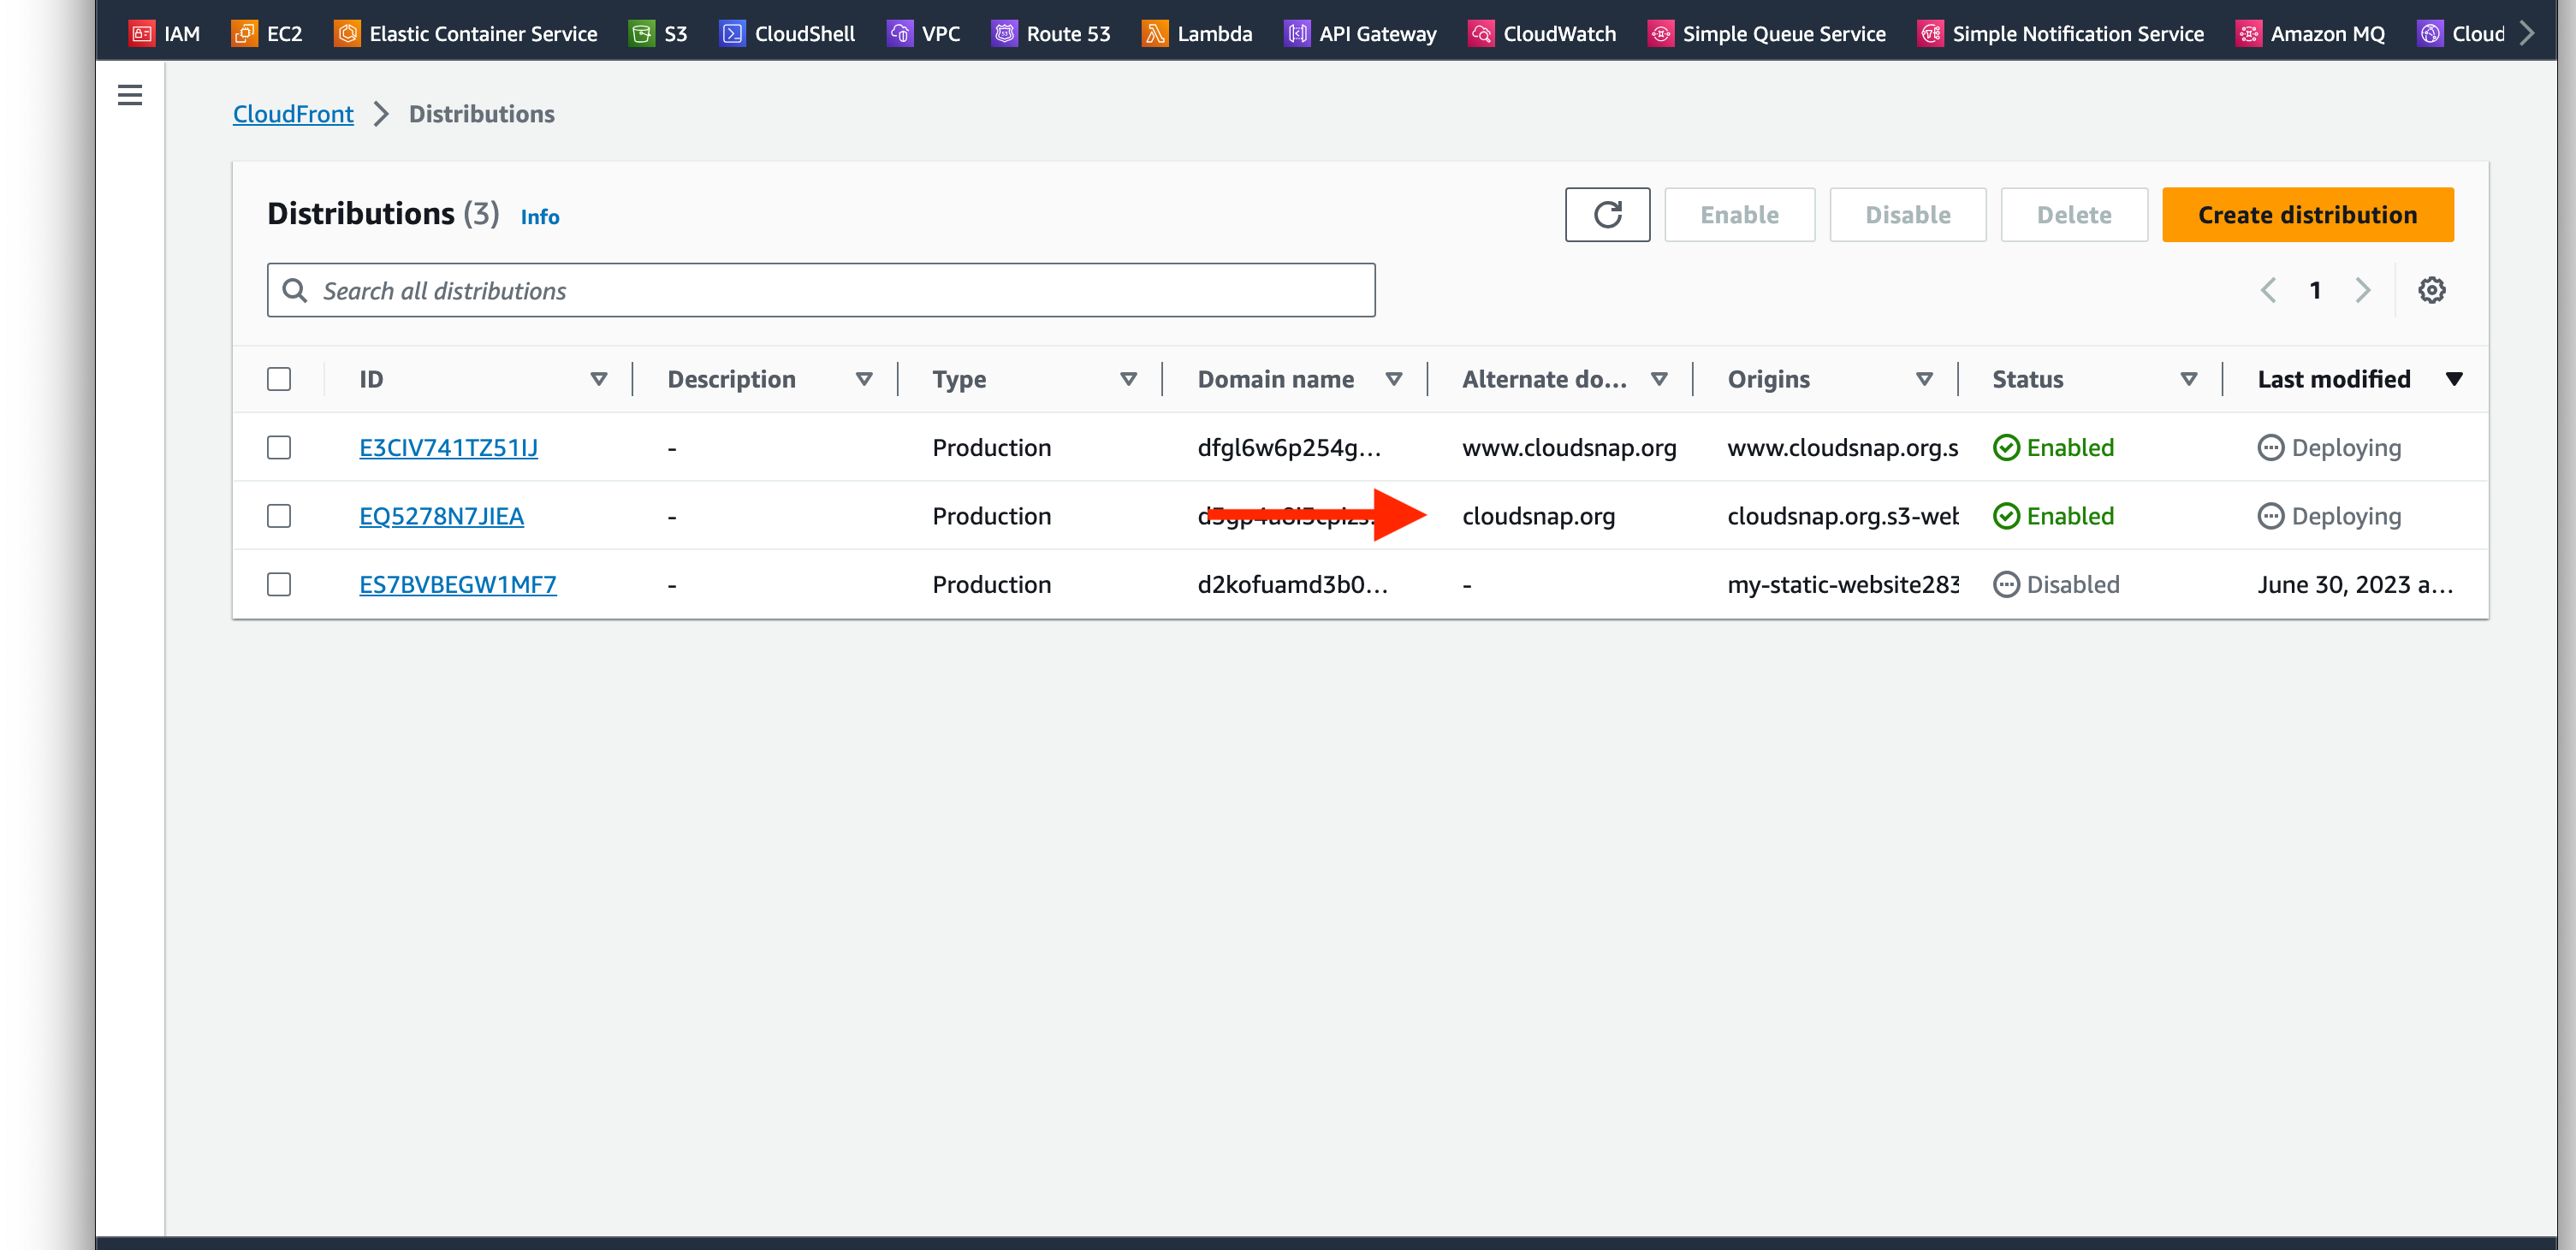
Task: Open CloudWatch icon shortcut
Action: coord(1481,34)
